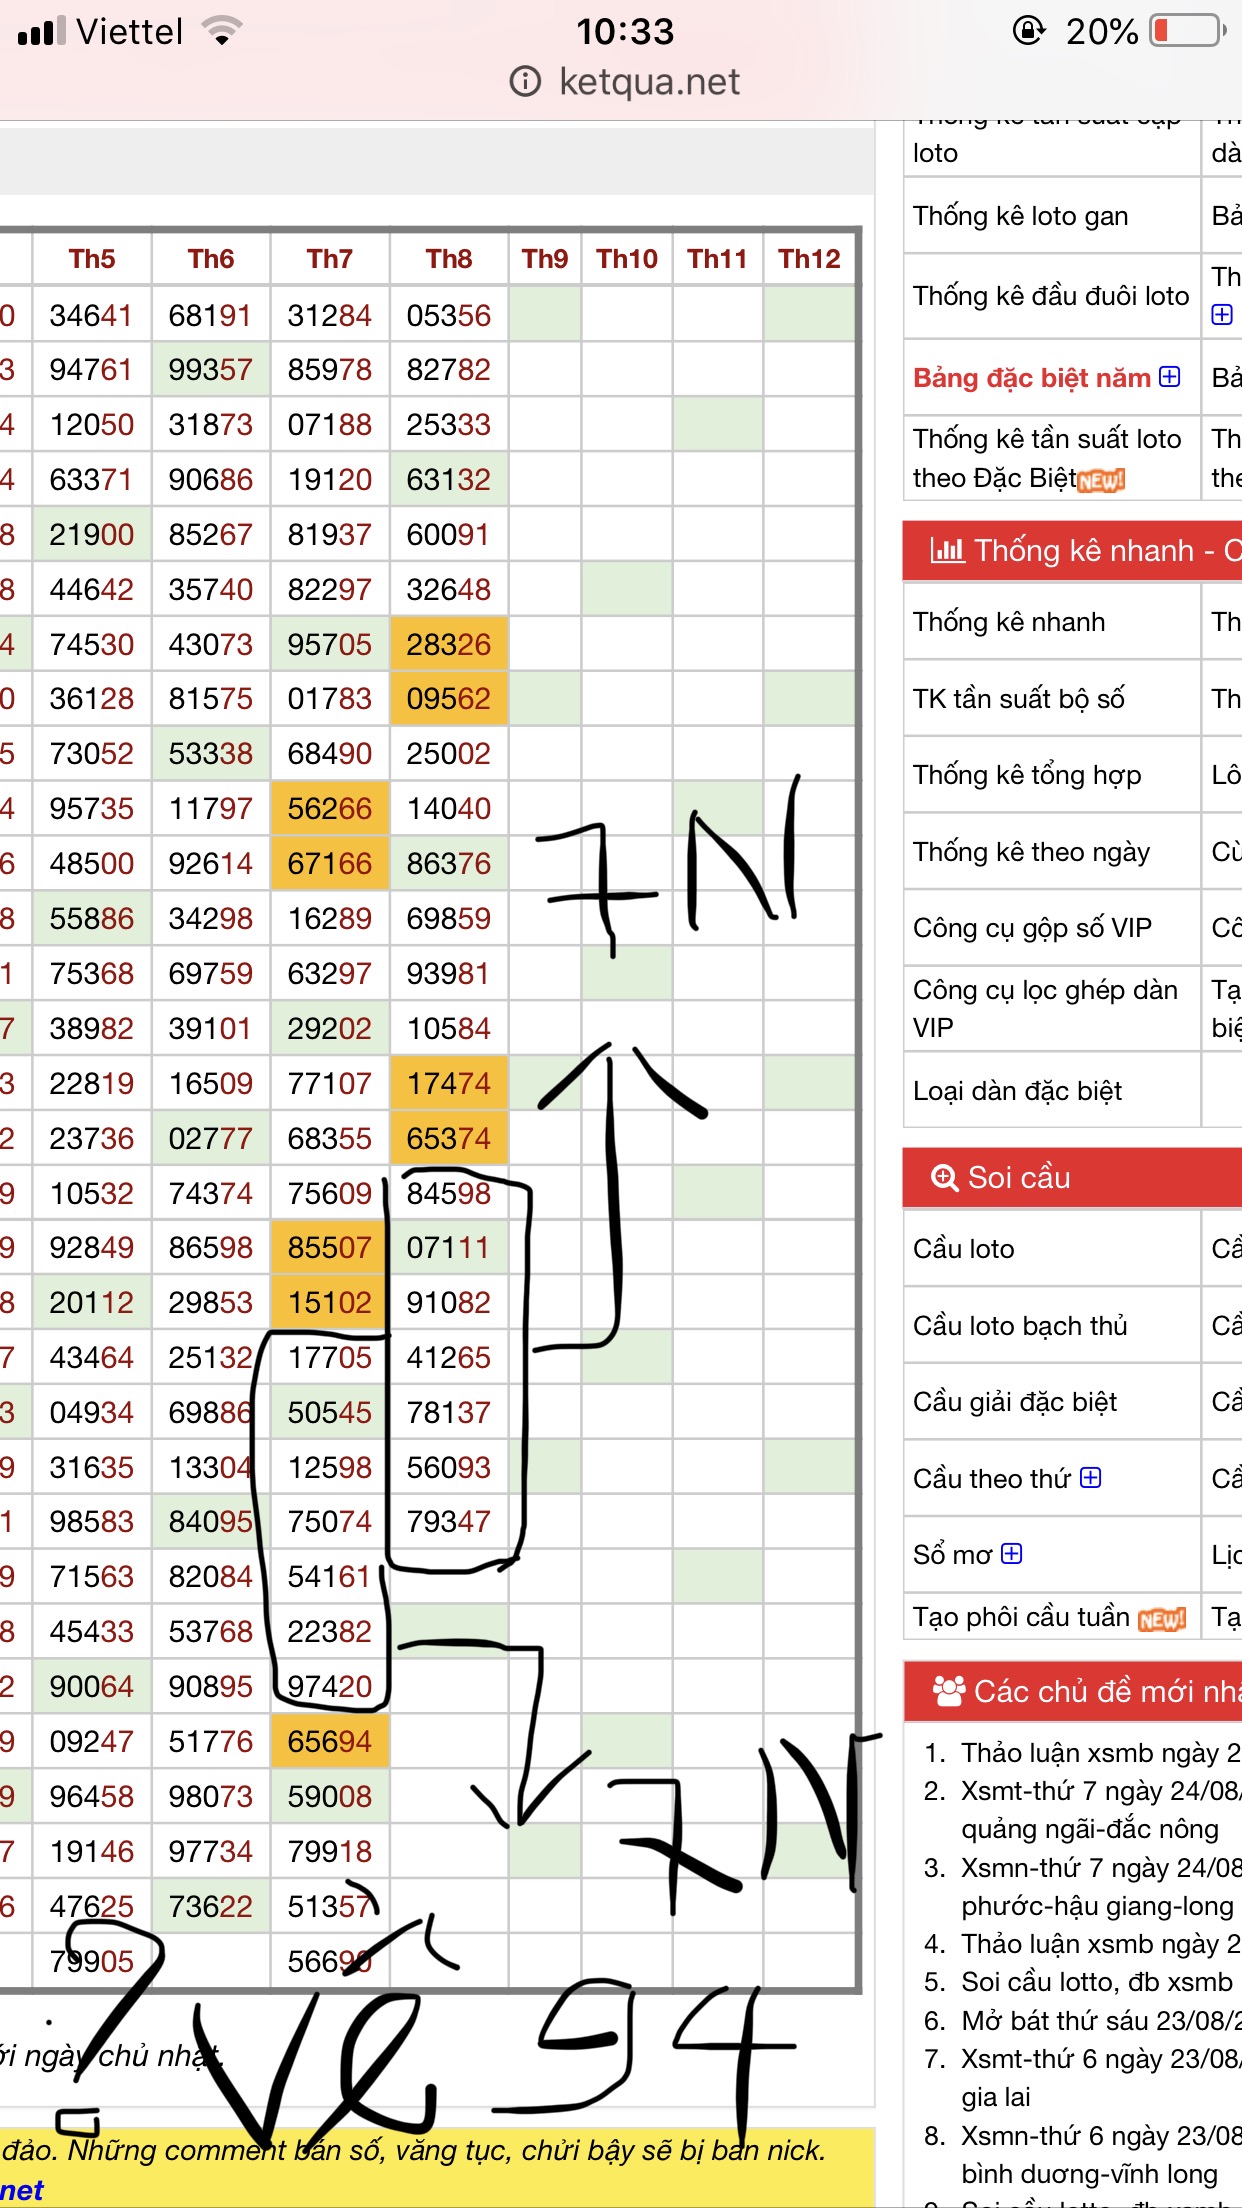Click the Th7 column header

coord(330,259)
